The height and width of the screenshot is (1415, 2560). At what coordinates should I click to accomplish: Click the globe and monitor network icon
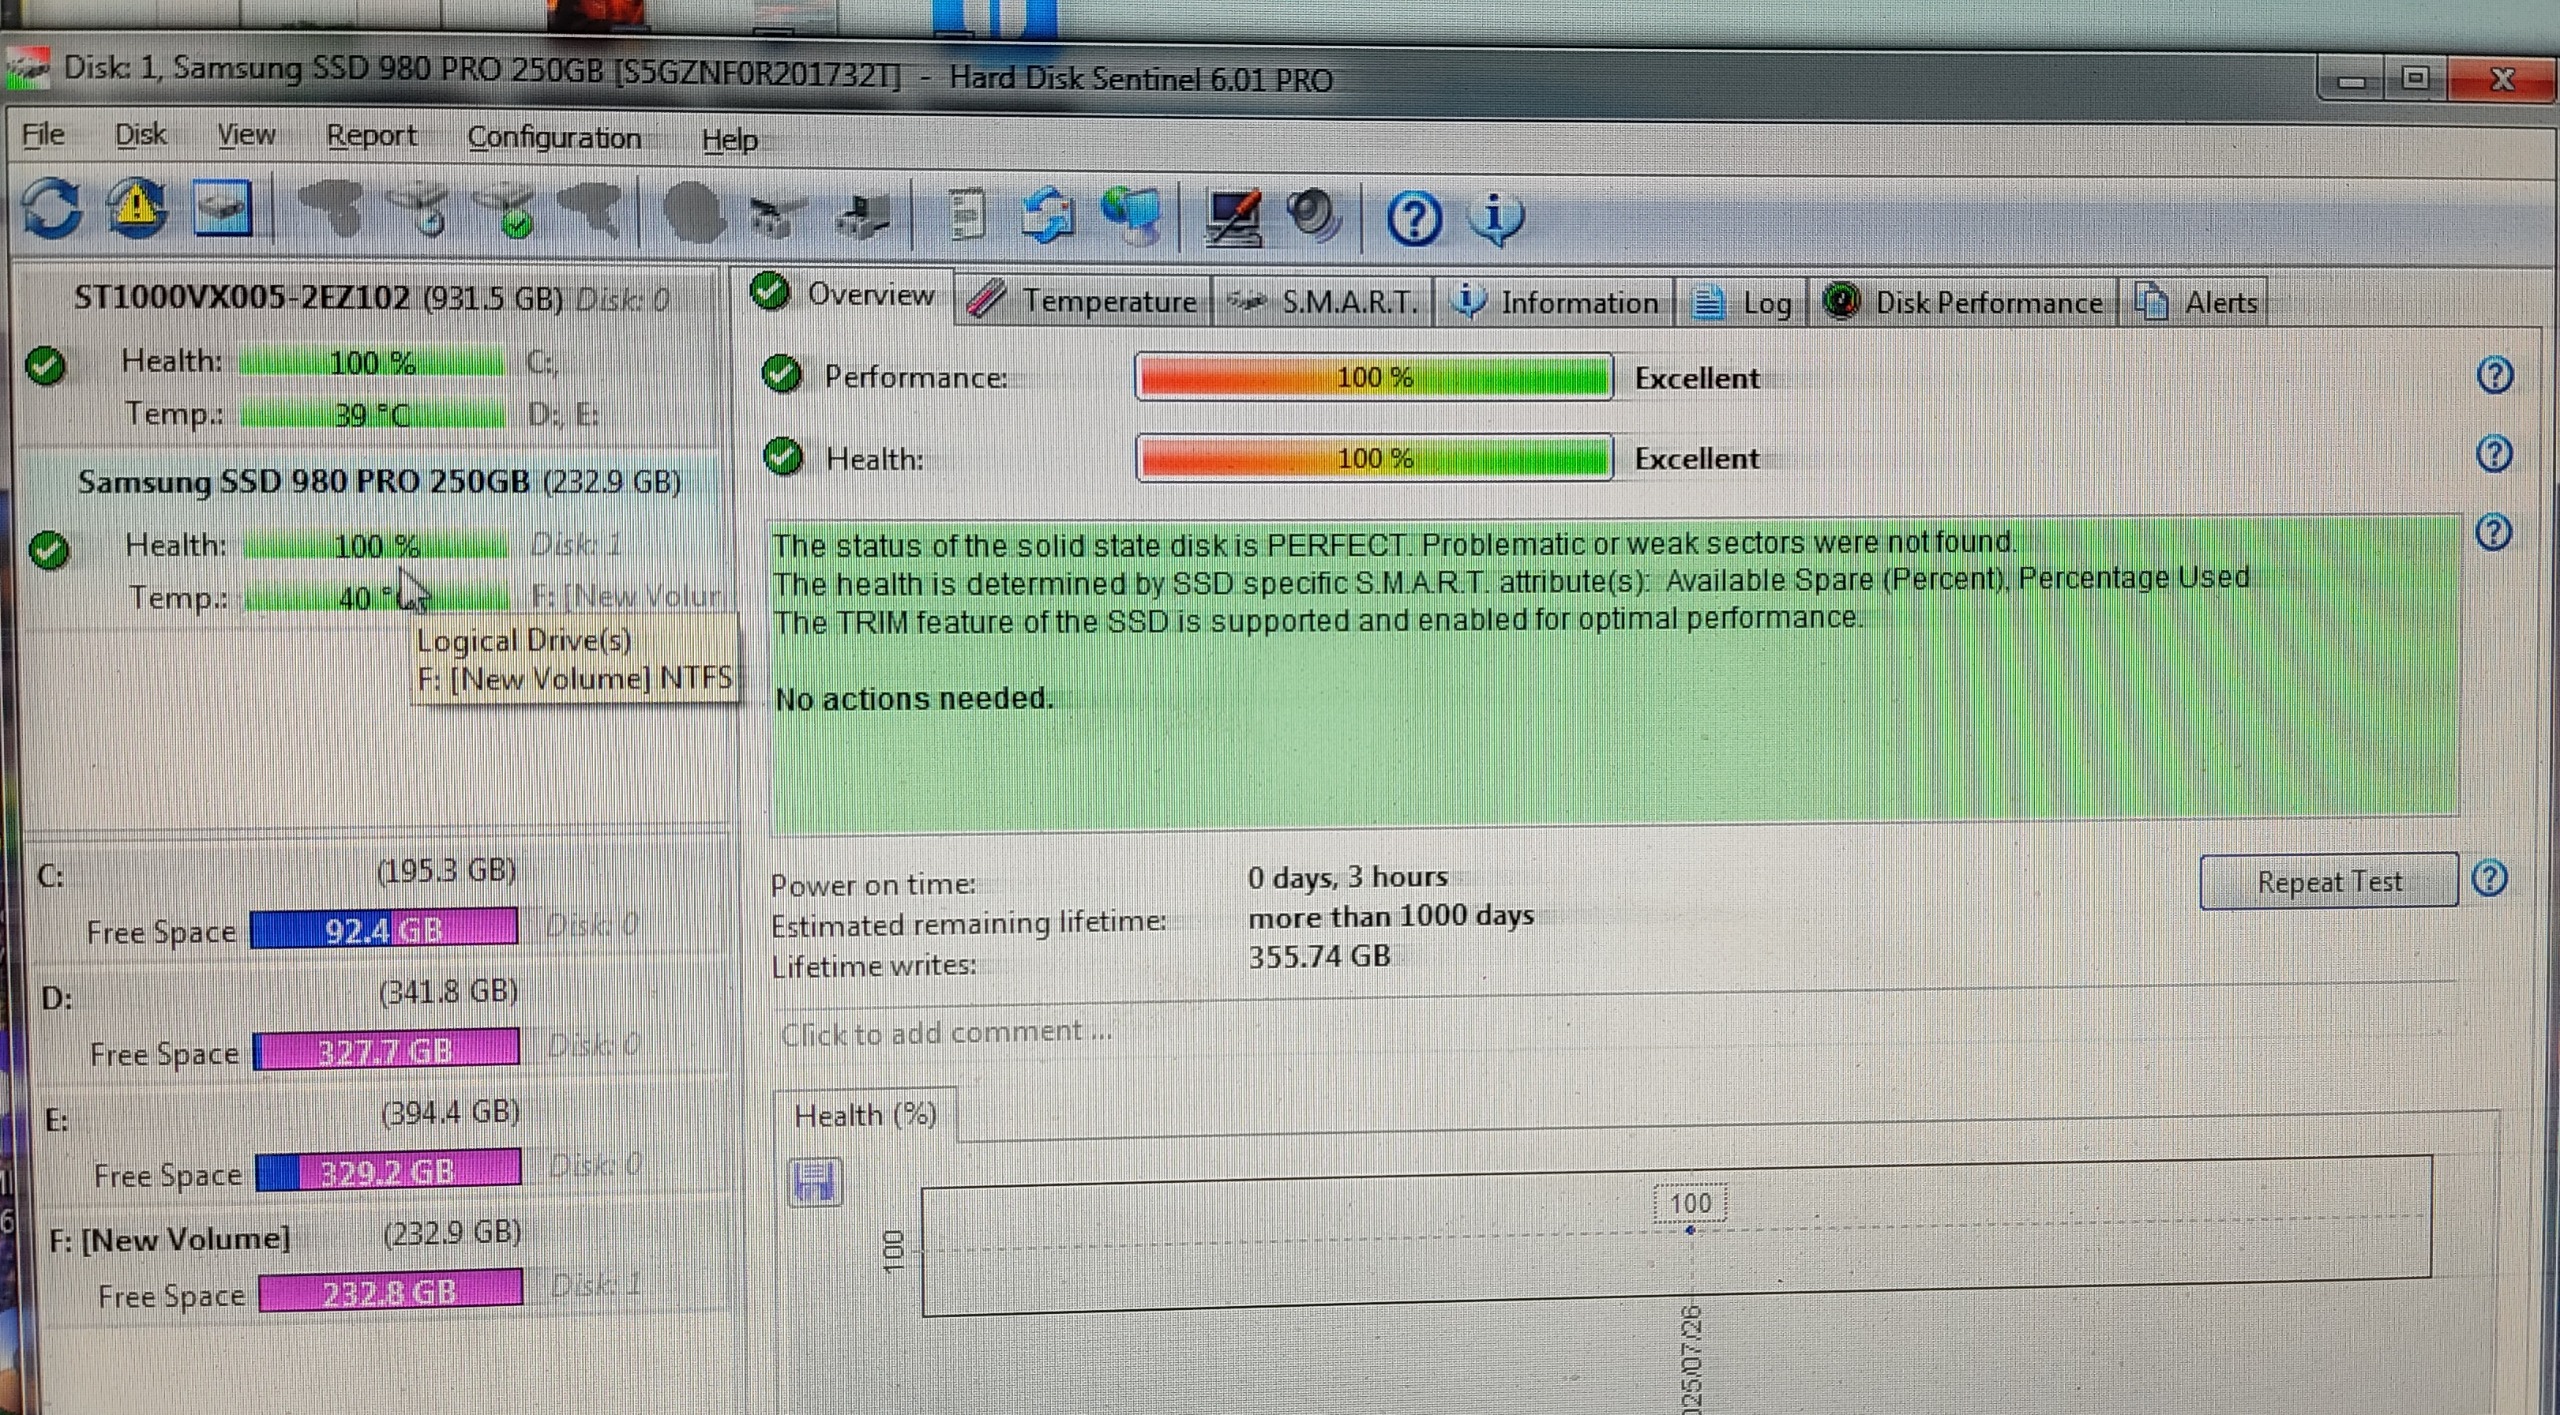(x=1132, y=216)
